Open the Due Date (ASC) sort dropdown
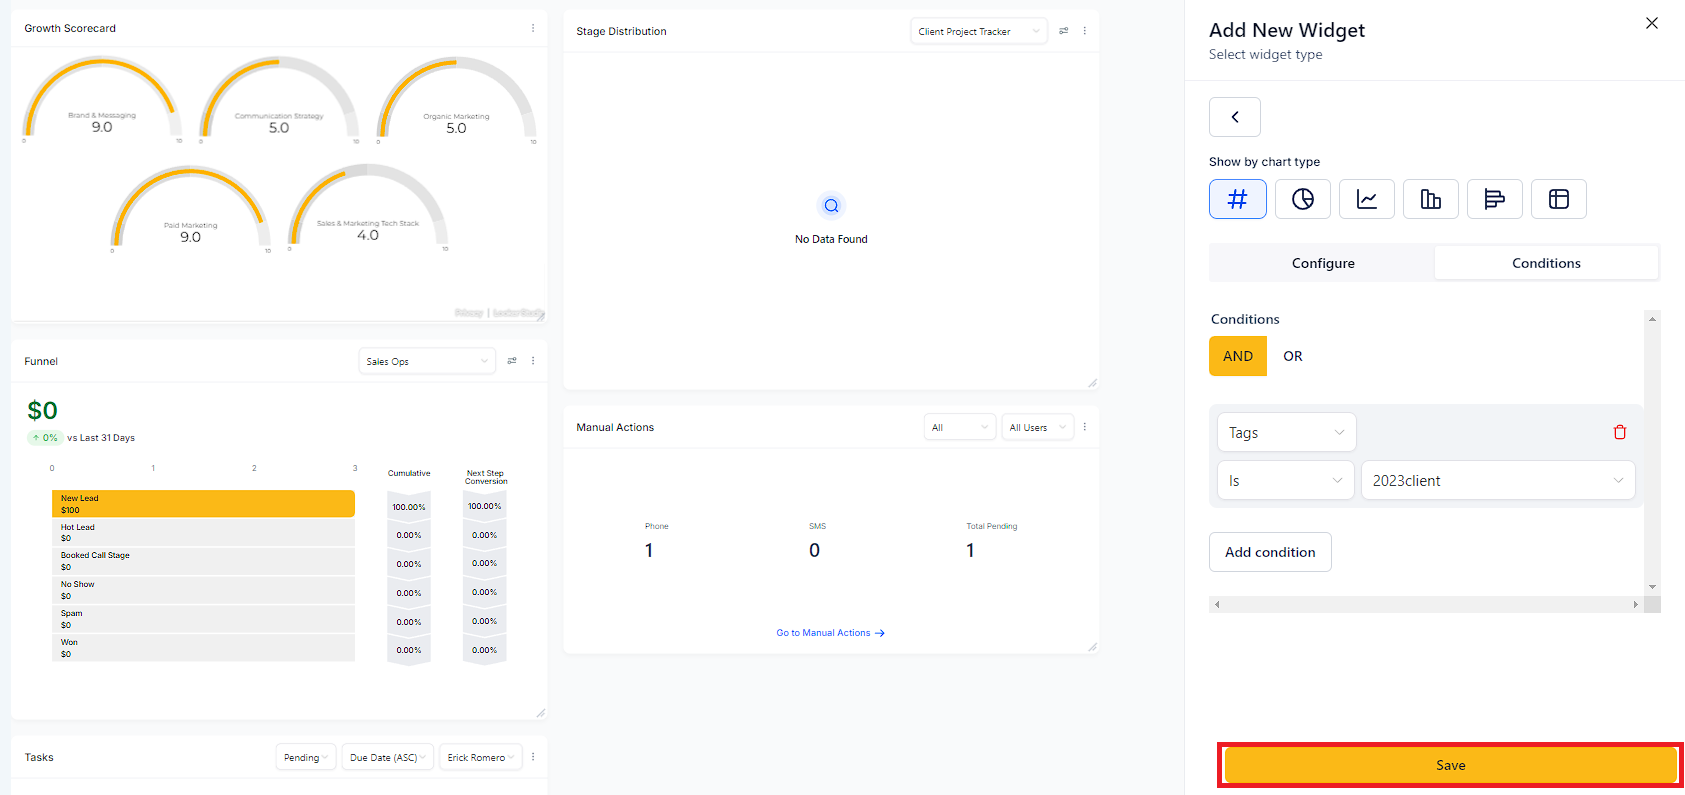The height and width of the screenshot is (795, 1685). [x=388, y=757]
